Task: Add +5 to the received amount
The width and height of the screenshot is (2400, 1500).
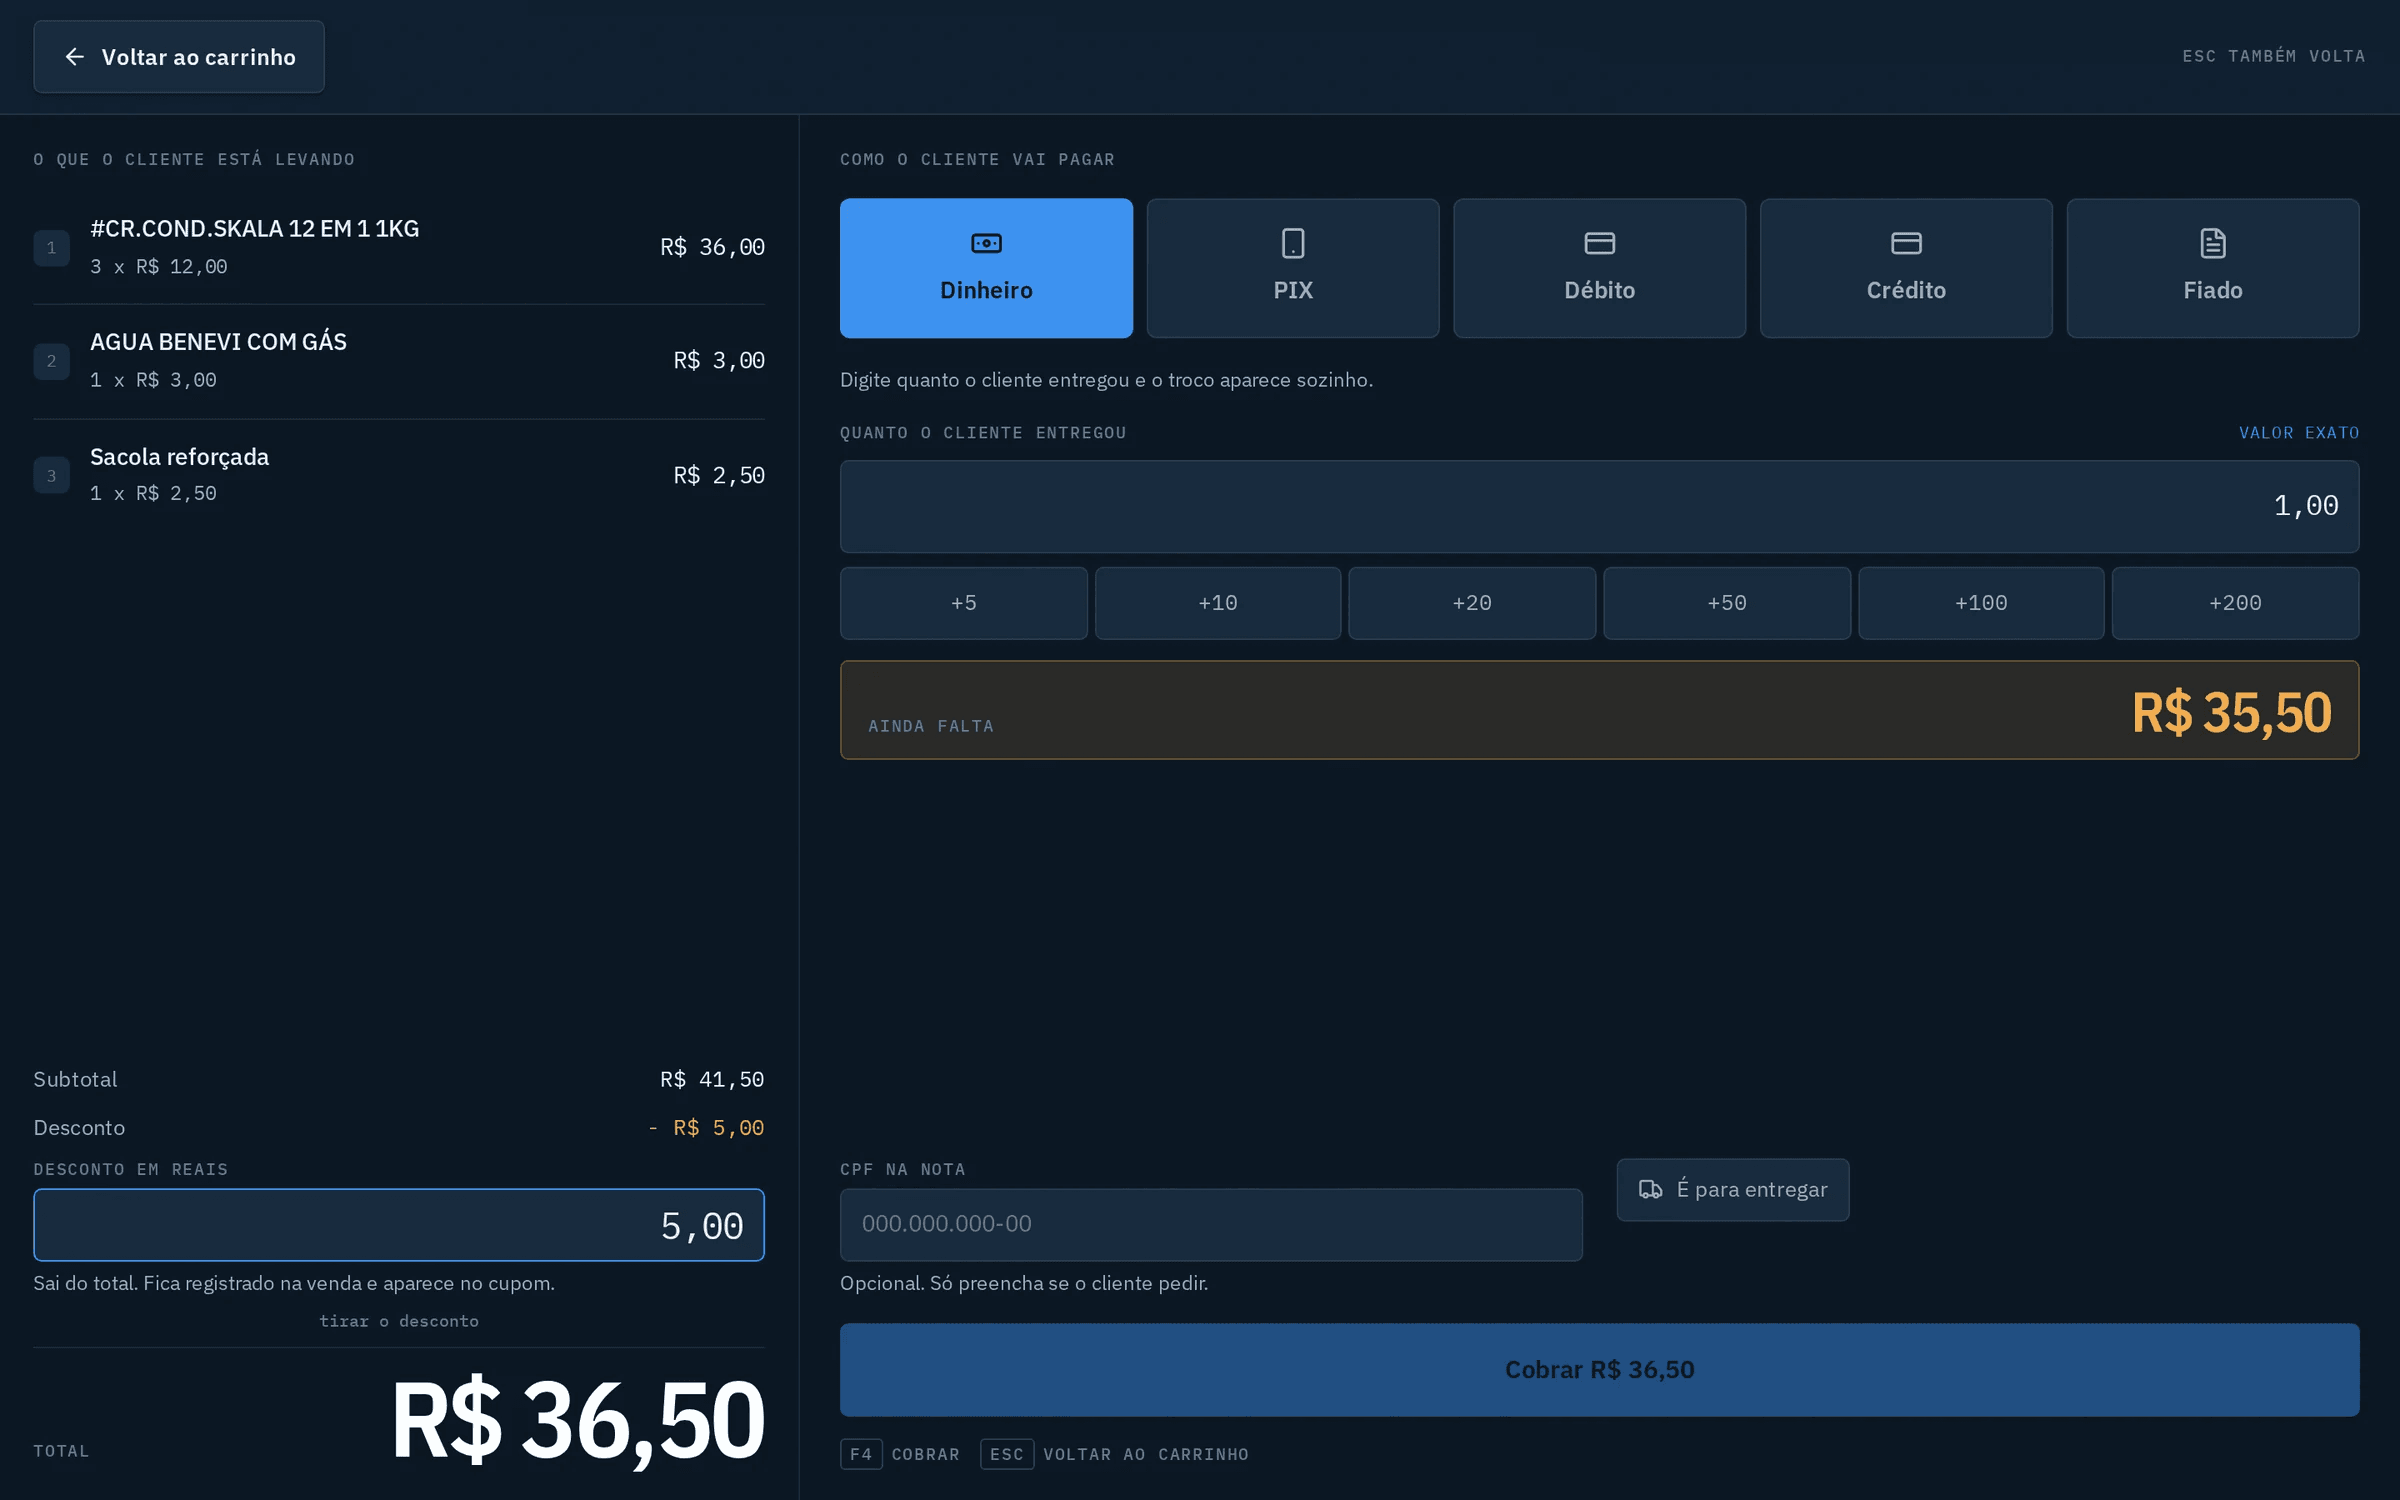Action: coord(963,603)
